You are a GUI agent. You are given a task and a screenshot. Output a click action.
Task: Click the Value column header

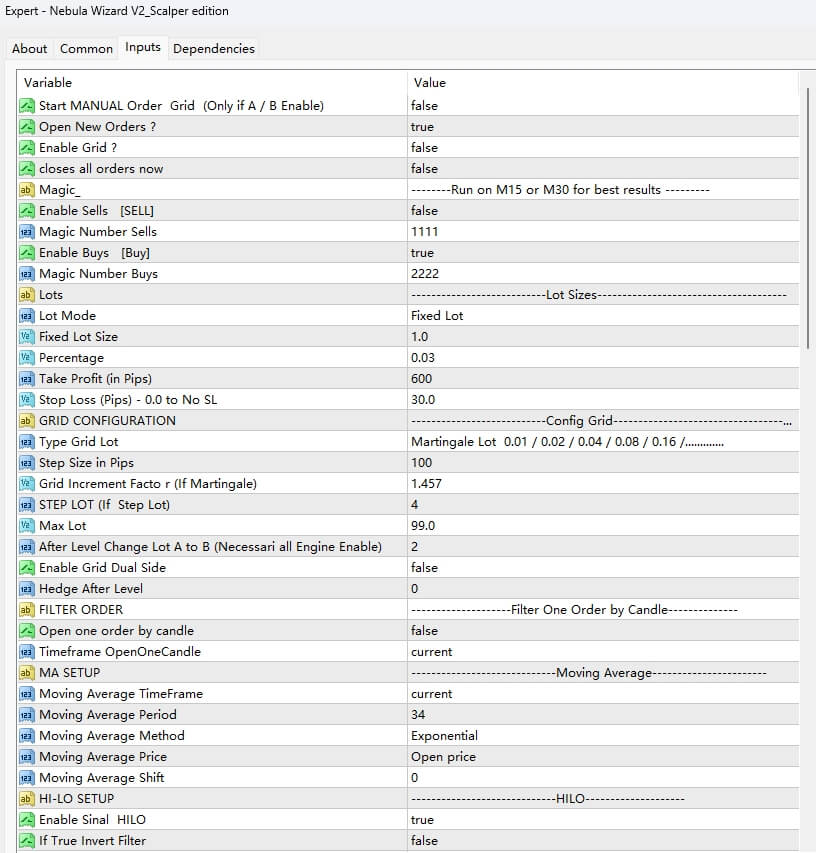point(430,82)
